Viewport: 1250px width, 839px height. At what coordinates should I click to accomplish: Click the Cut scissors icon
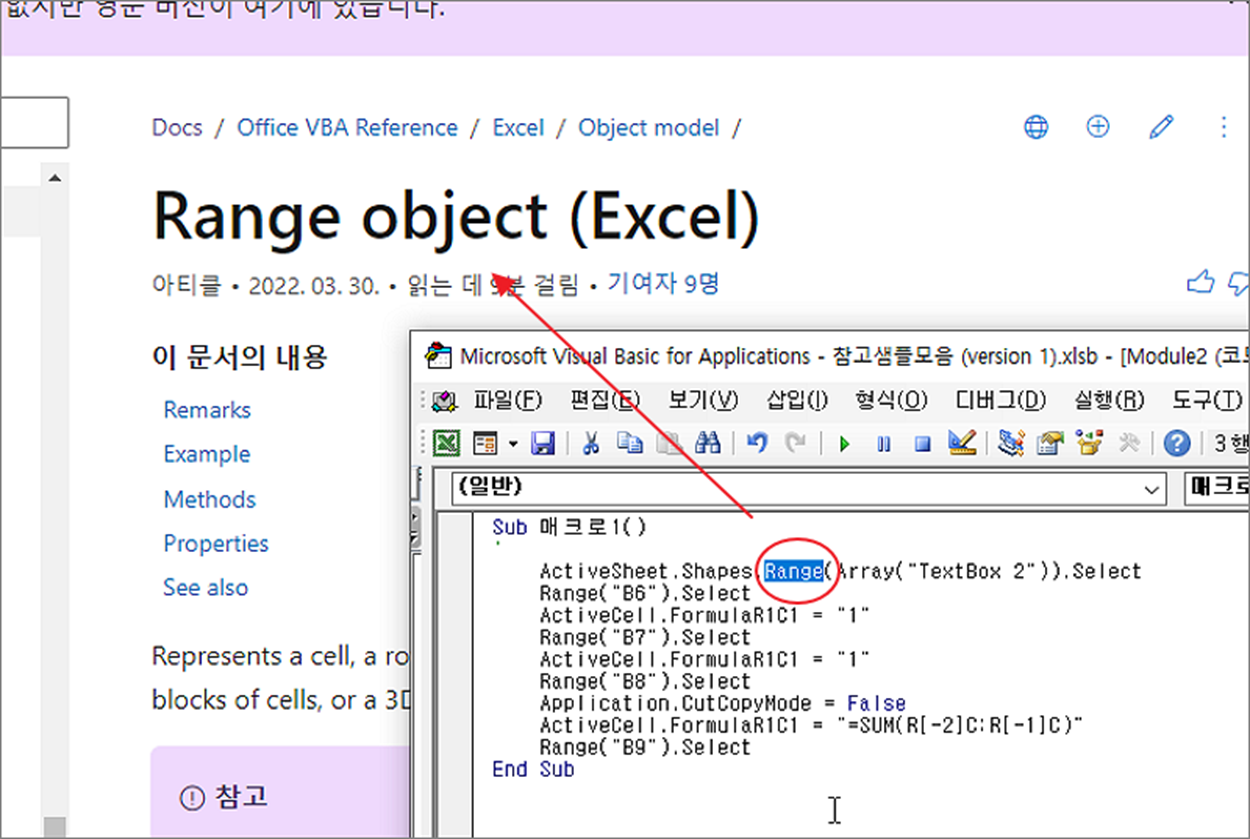click(591, 443)
